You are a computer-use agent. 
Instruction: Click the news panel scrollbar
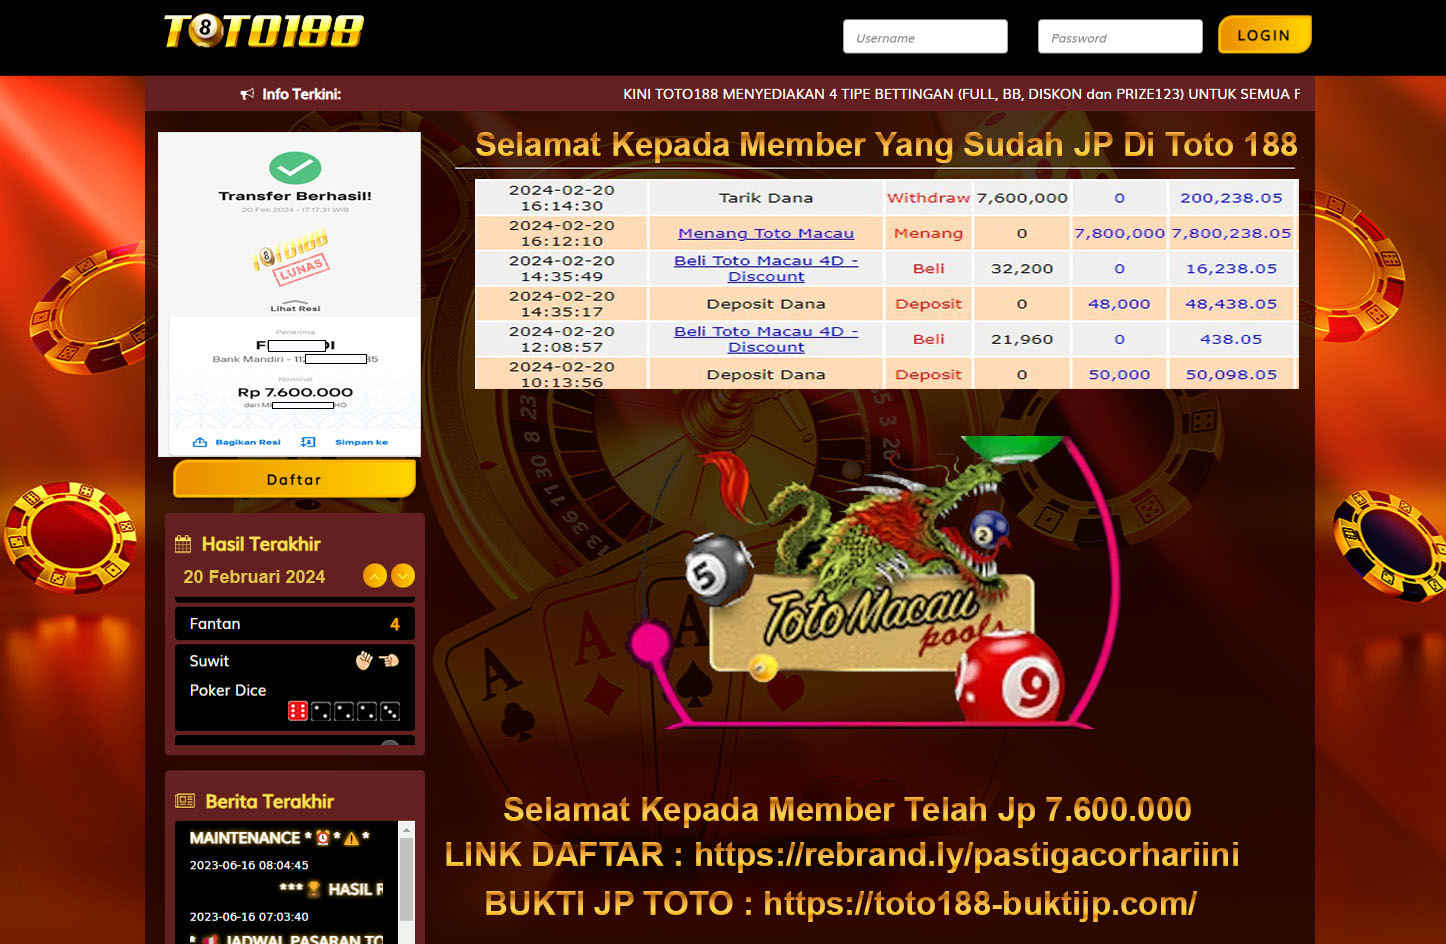(x=406, y=880)
